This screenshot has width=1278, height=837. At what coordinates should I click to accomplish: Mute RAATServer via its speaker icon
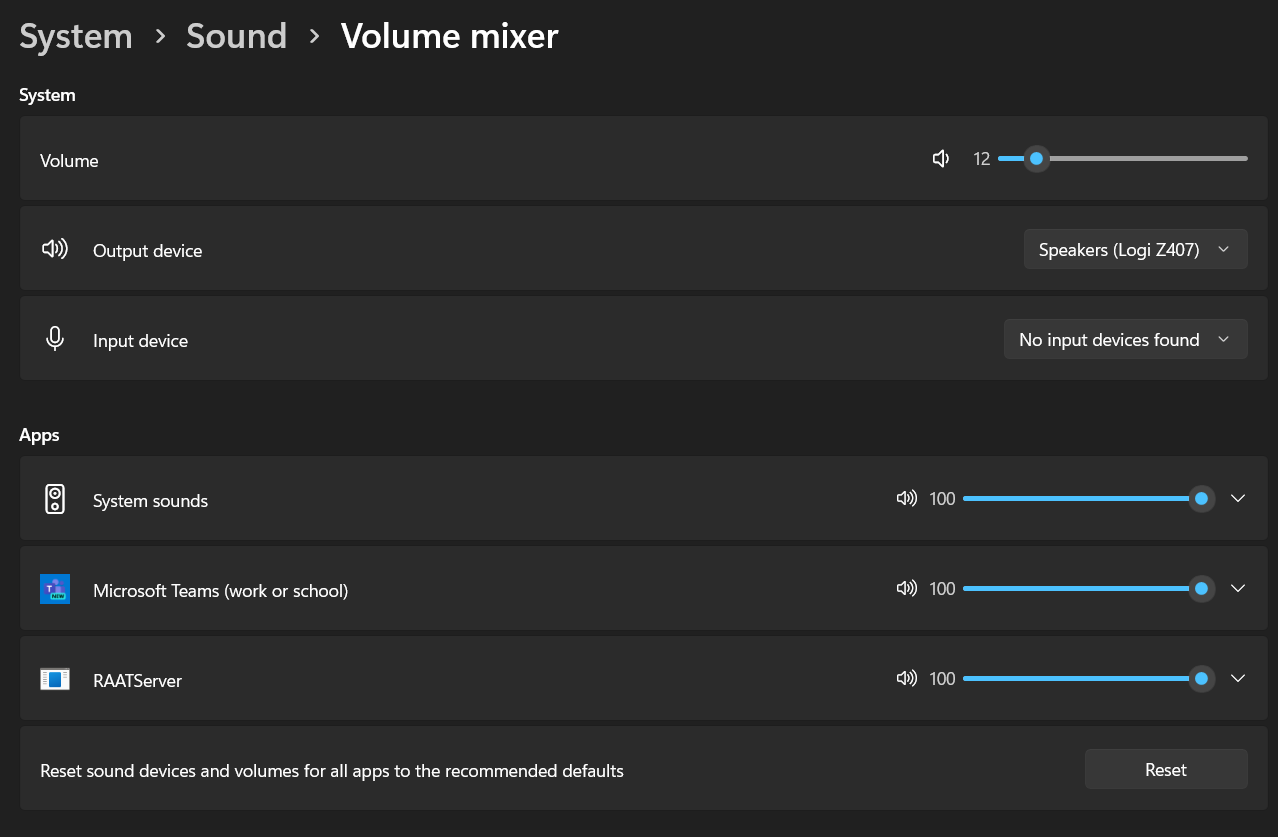coord(906,678)
